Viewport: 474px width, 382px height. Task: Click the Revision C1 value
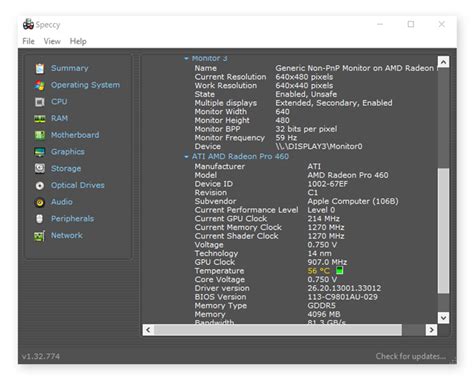coord(312,192)
